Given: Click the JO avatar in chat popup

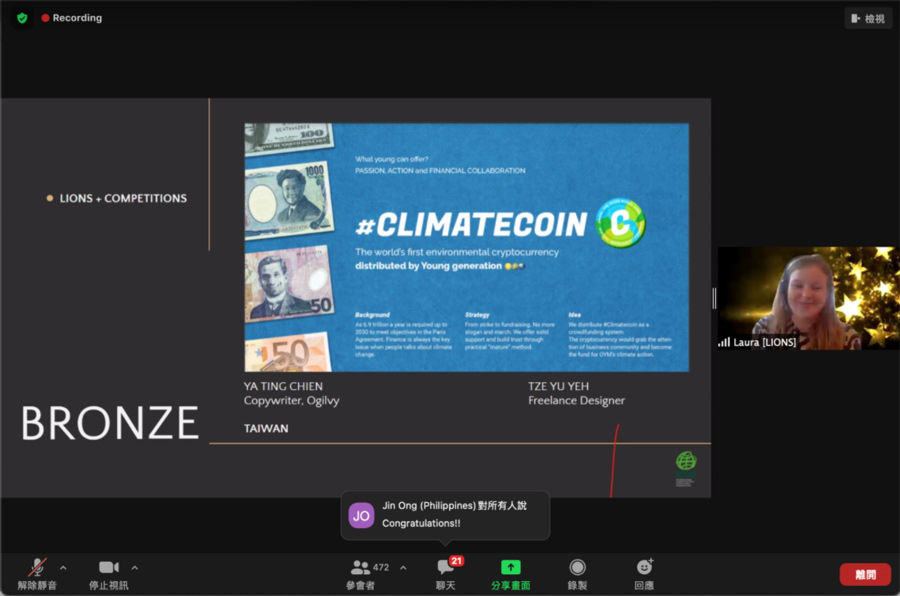Looking at the screenshot, I should tap(361, 515).
